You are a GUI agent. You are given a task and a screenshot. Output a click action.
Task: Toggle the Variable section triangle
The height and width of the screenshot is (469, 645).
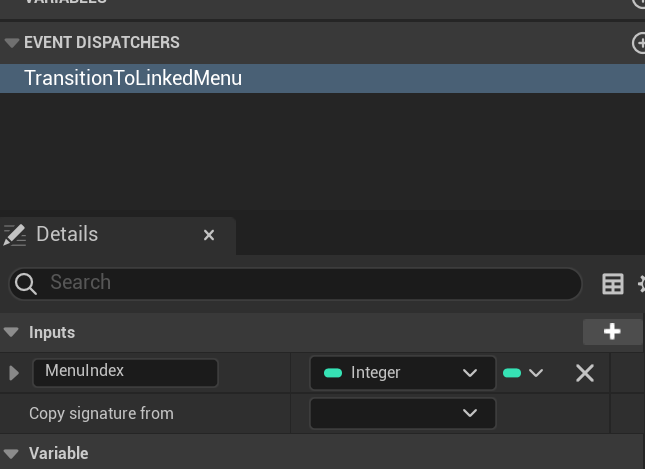[x=11, y=453]
